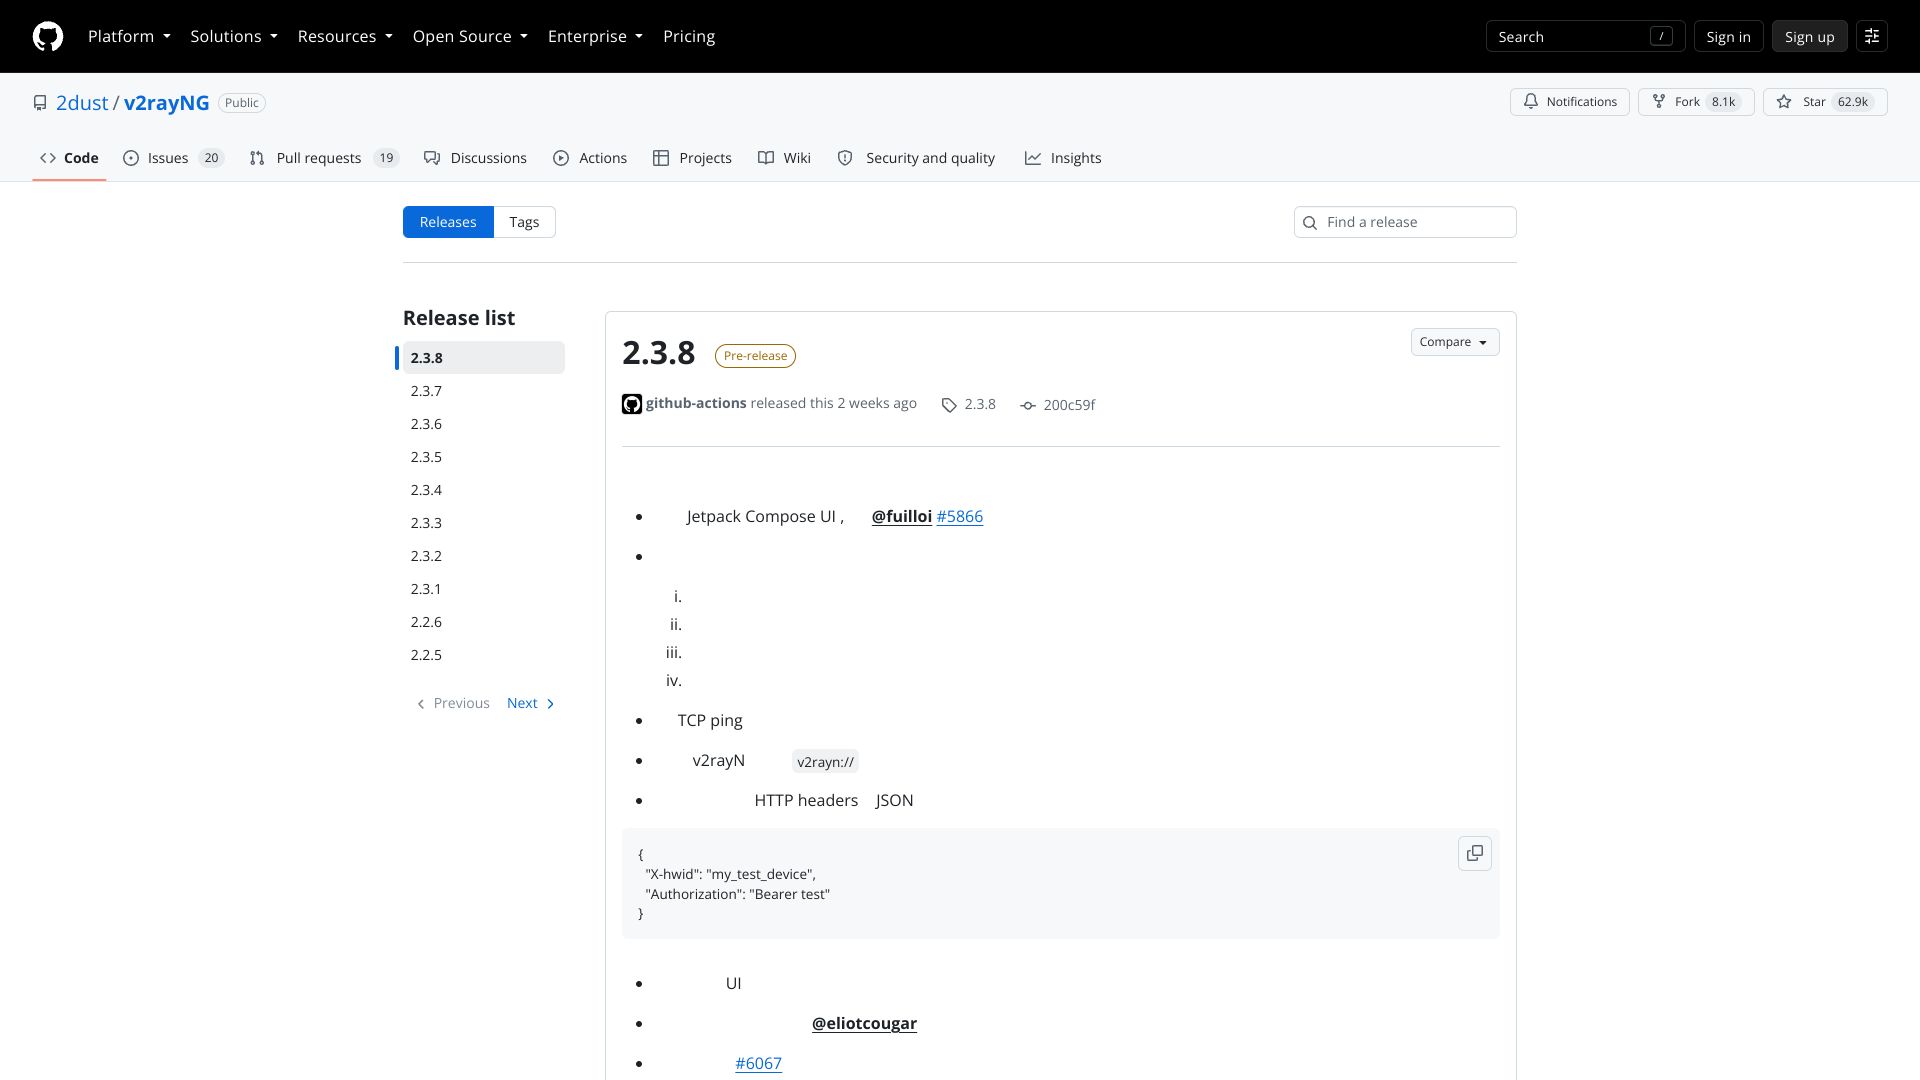Select release 2.3.3 in Release list
Screen dimensions: 1920x1080
coord(484,523)
